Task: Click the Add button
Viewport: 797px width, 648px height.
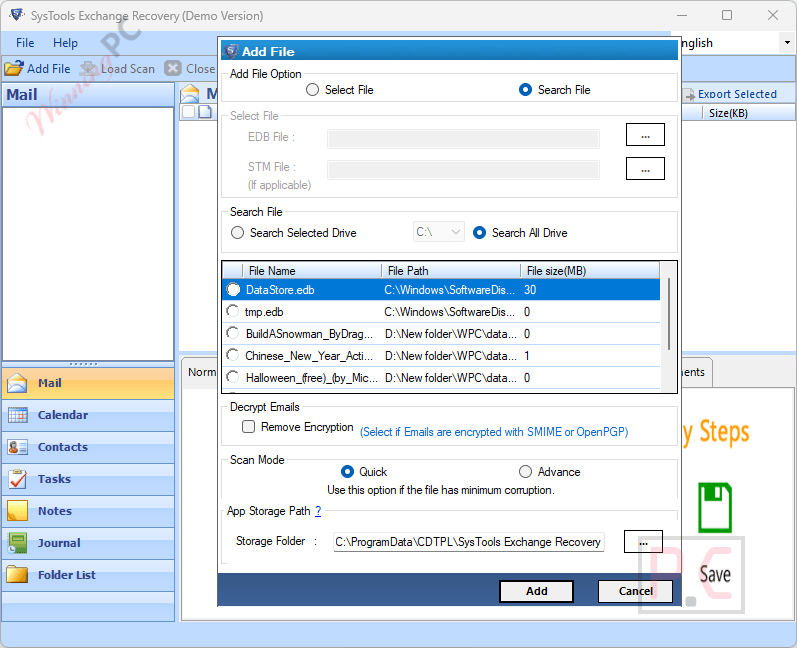Action: pos(536,591)
